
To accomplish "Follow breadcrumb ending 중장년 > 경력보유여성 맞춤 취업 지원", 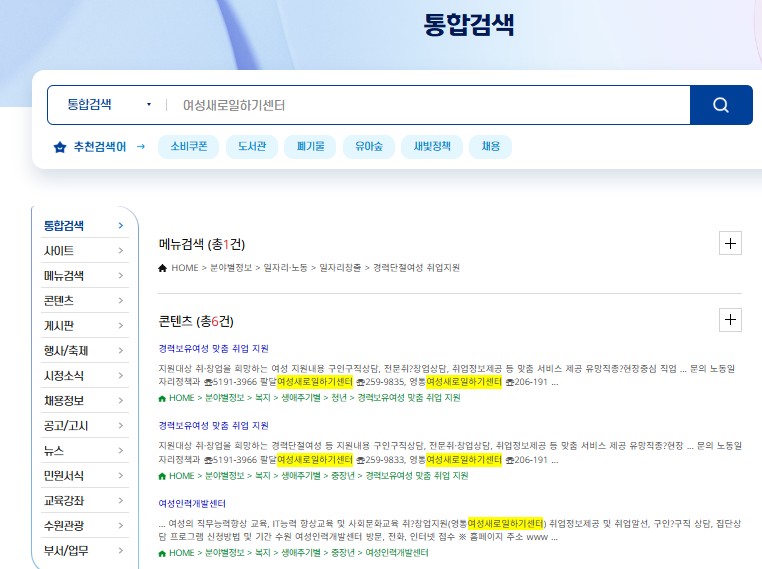I will coord(313,476).
